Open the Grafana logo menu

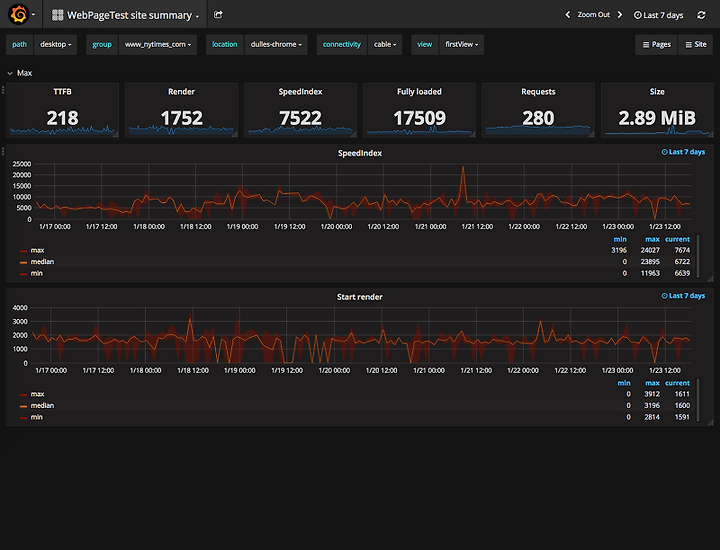point(21,14)
